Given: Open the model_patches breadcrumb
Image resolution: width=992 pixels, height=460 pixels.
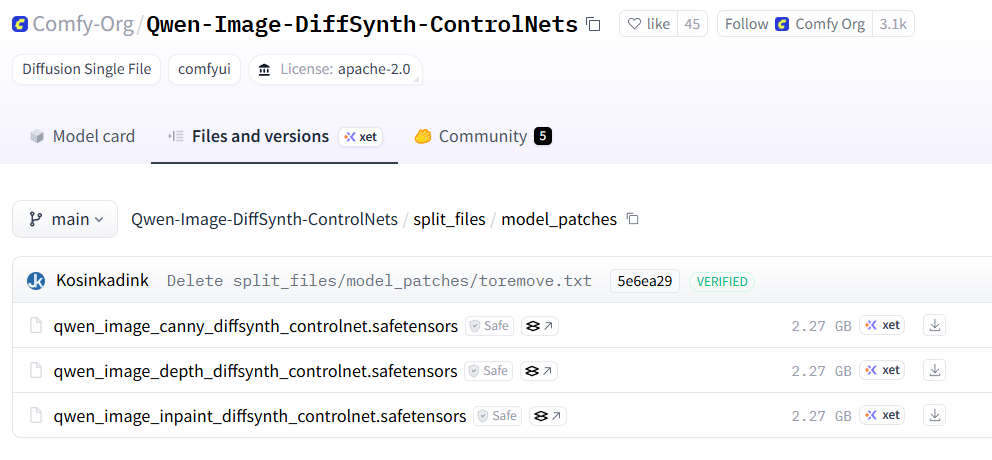Looking at the screenshot, I should coord(559,220).
